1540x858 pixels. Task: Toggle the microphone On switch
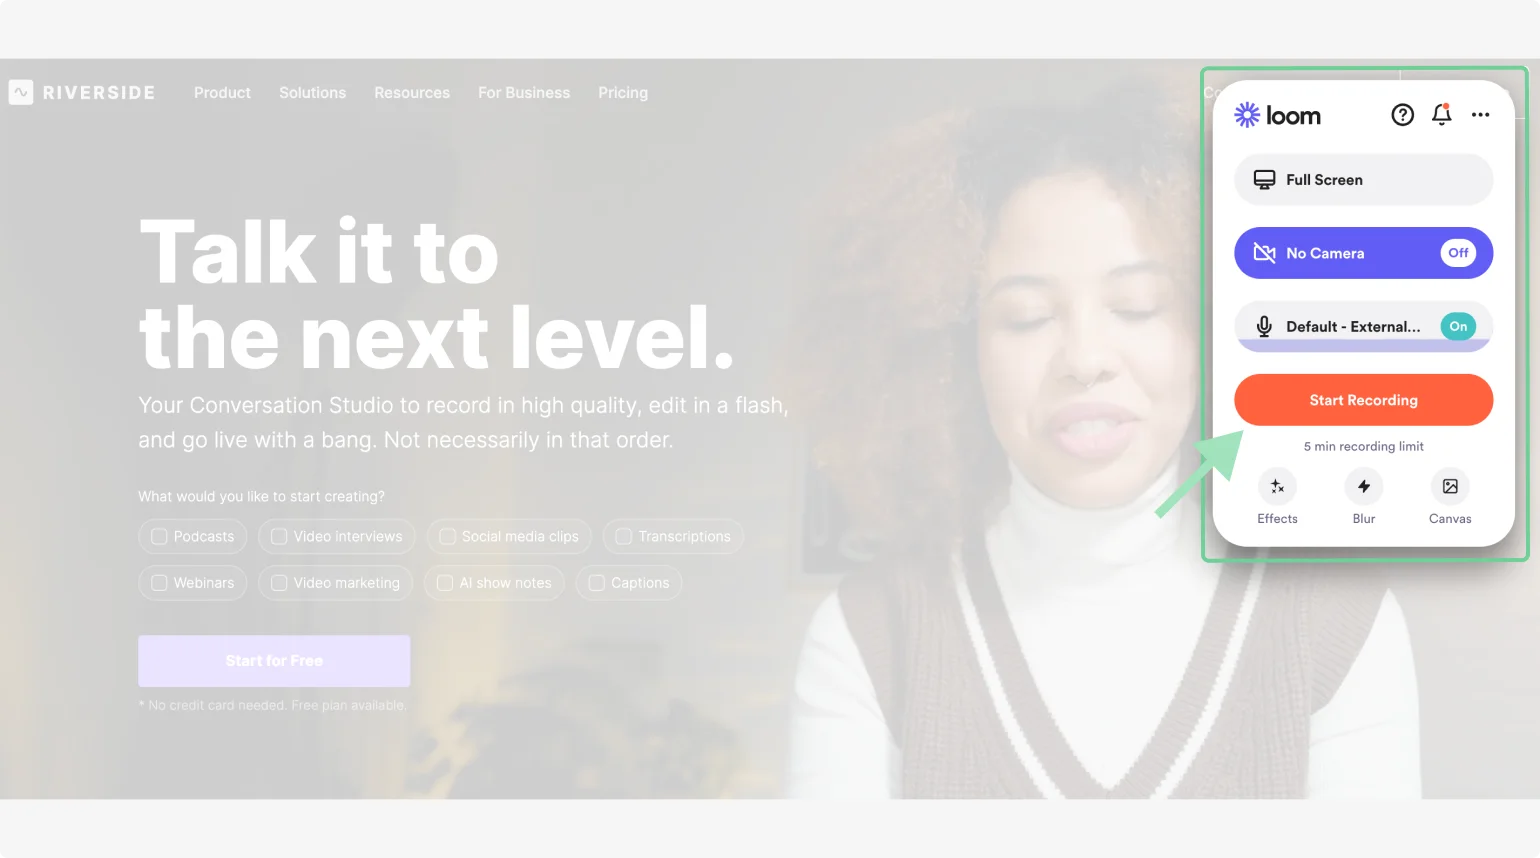(x=1458, y=326)
